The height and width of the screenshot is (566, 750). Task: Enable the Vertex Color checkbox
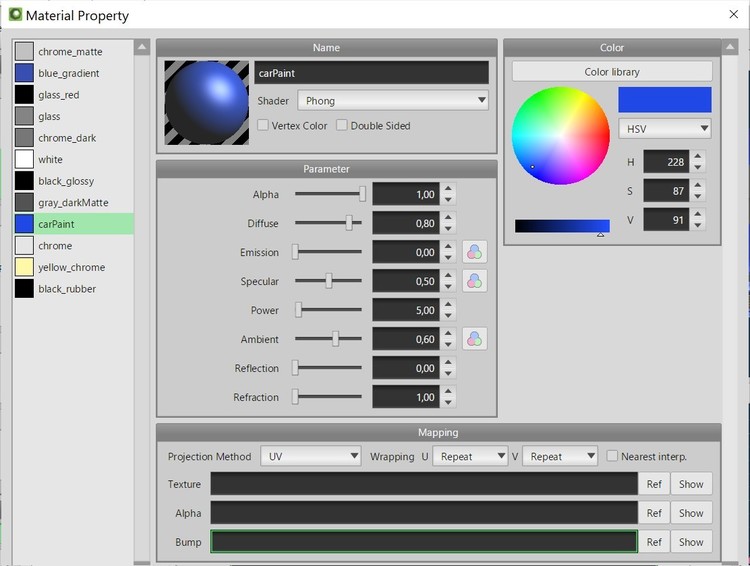click(263, 125)
